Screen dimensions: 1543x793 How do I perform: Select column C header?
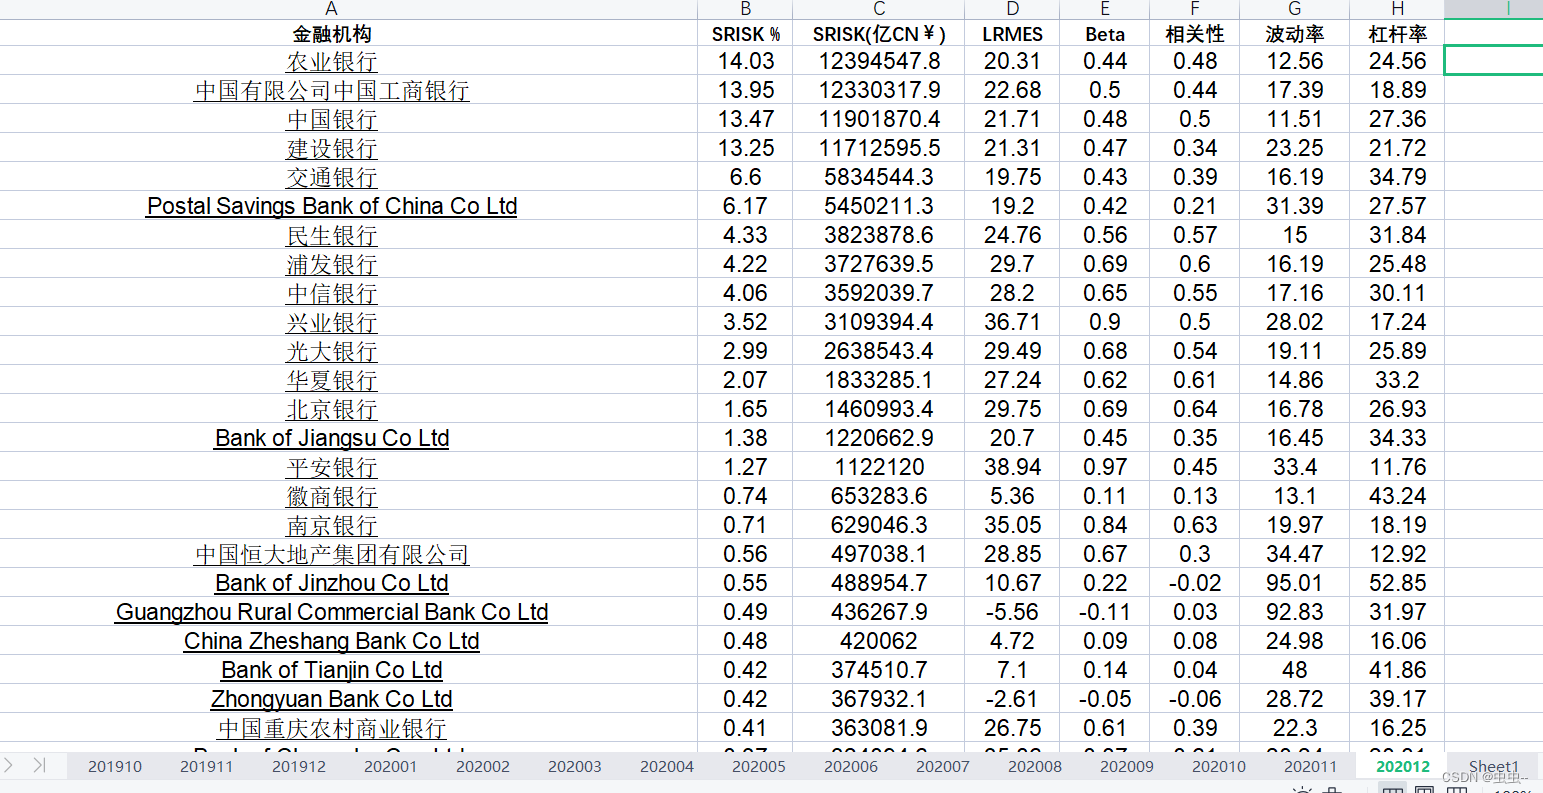pos(879,9)
